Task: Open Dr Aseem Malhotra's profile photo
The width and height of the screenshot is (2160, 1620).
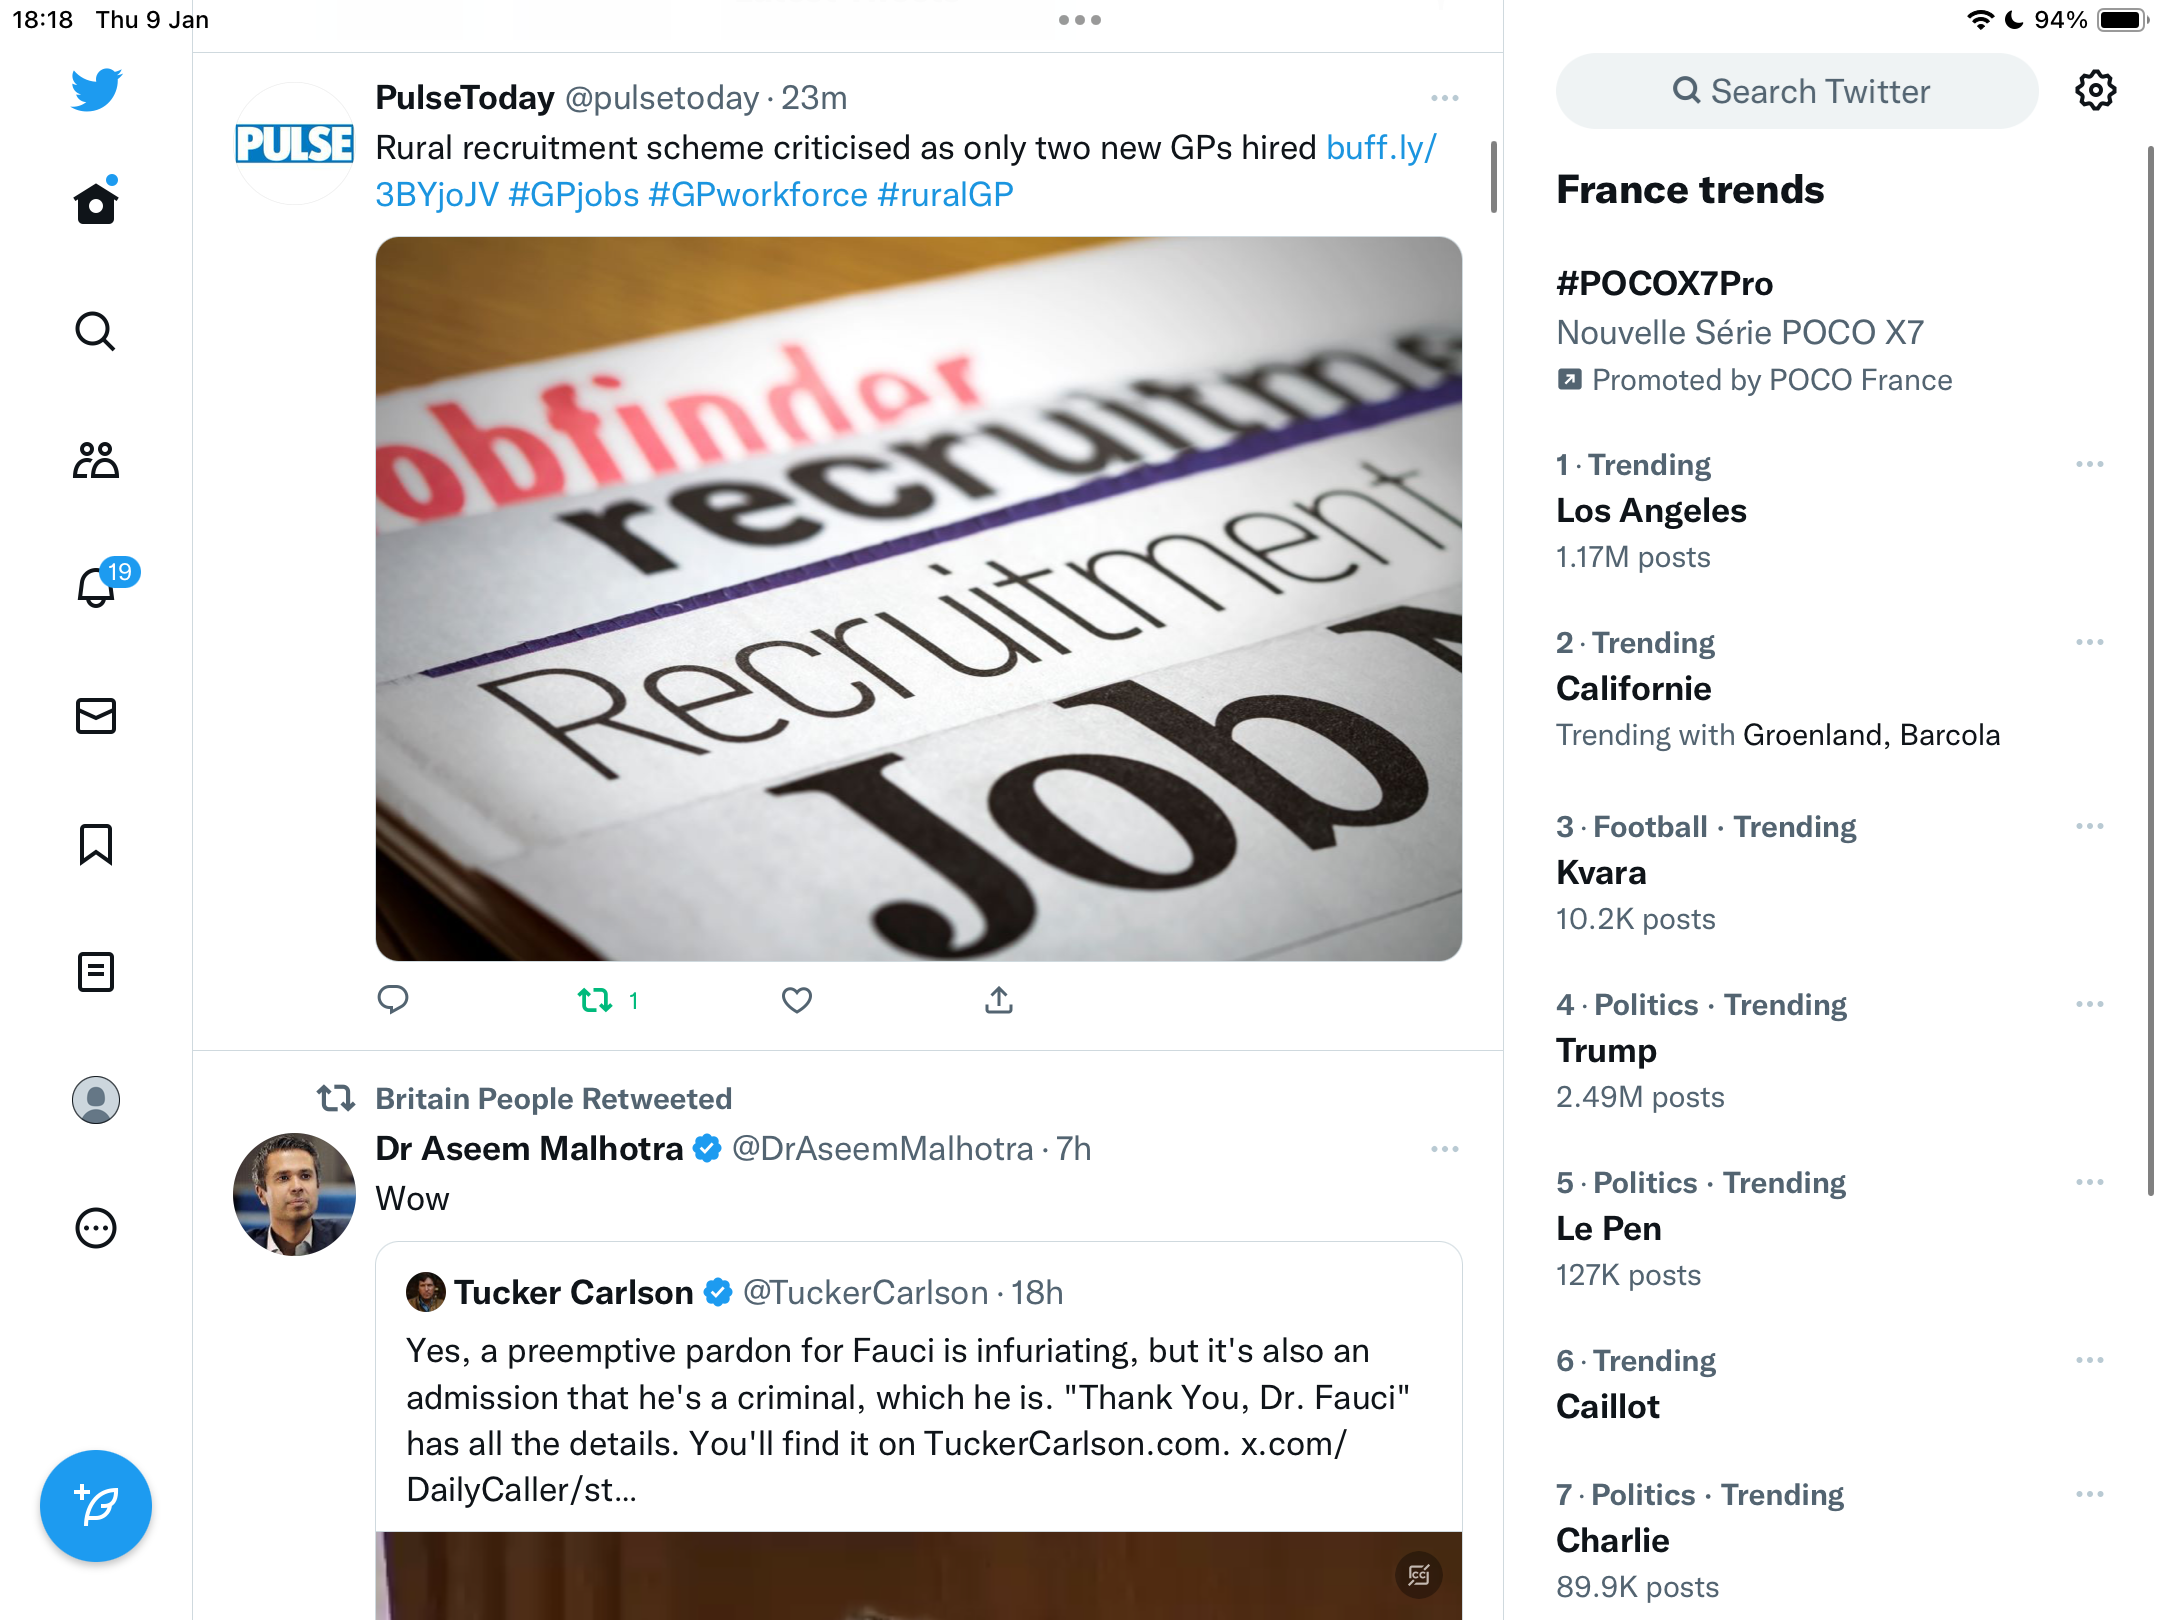Action: (294, 1194)
